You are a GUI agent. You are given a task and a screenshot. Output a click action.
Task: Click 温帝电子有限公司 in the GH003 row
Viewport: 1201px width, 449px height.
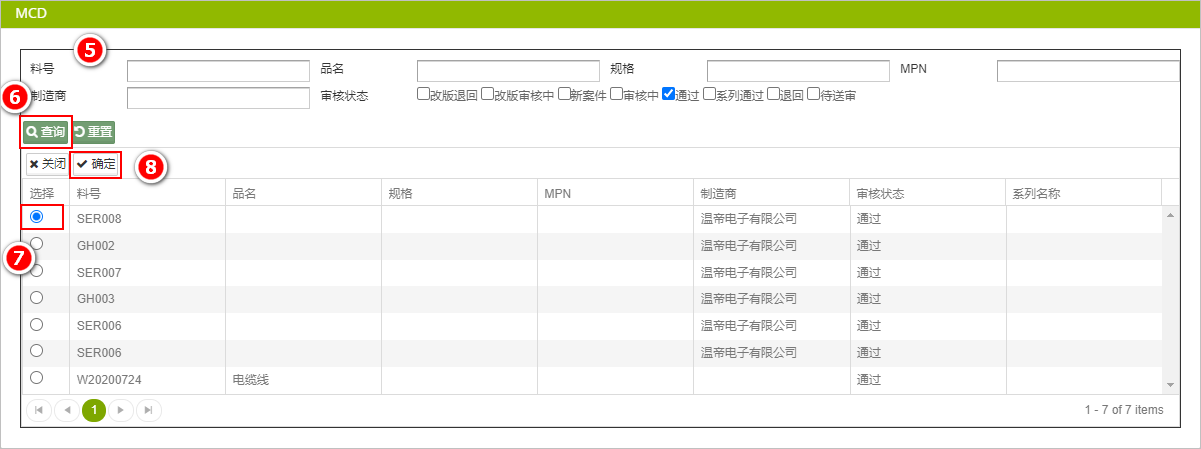pos(749,298)
